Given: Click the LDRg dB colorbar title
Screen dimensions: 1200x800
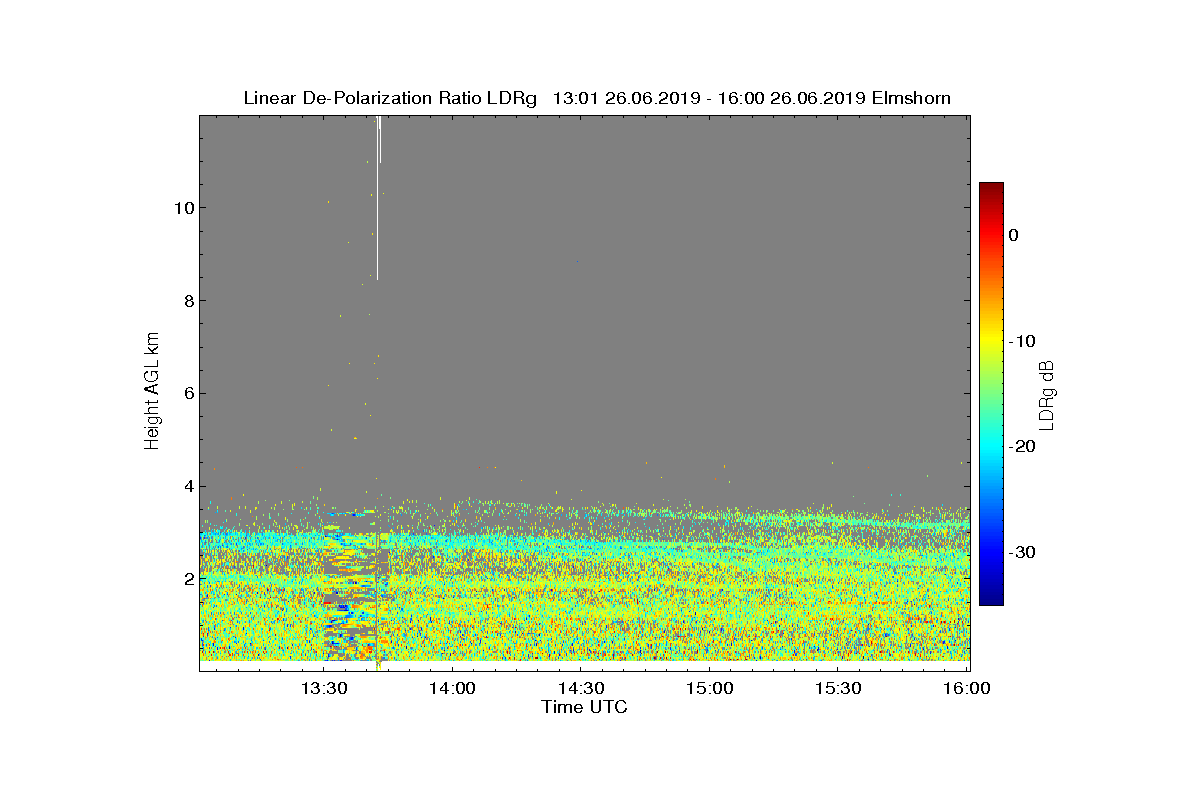Looking at the screenshot, I should tap(1047, 394).
